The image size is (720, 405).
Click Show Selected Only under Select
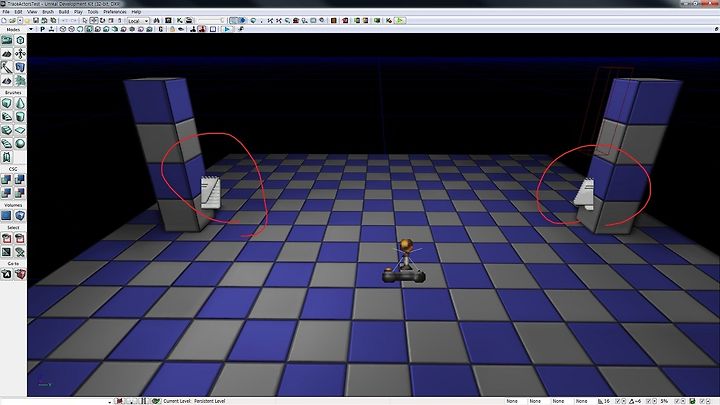[x=6, y=238]
